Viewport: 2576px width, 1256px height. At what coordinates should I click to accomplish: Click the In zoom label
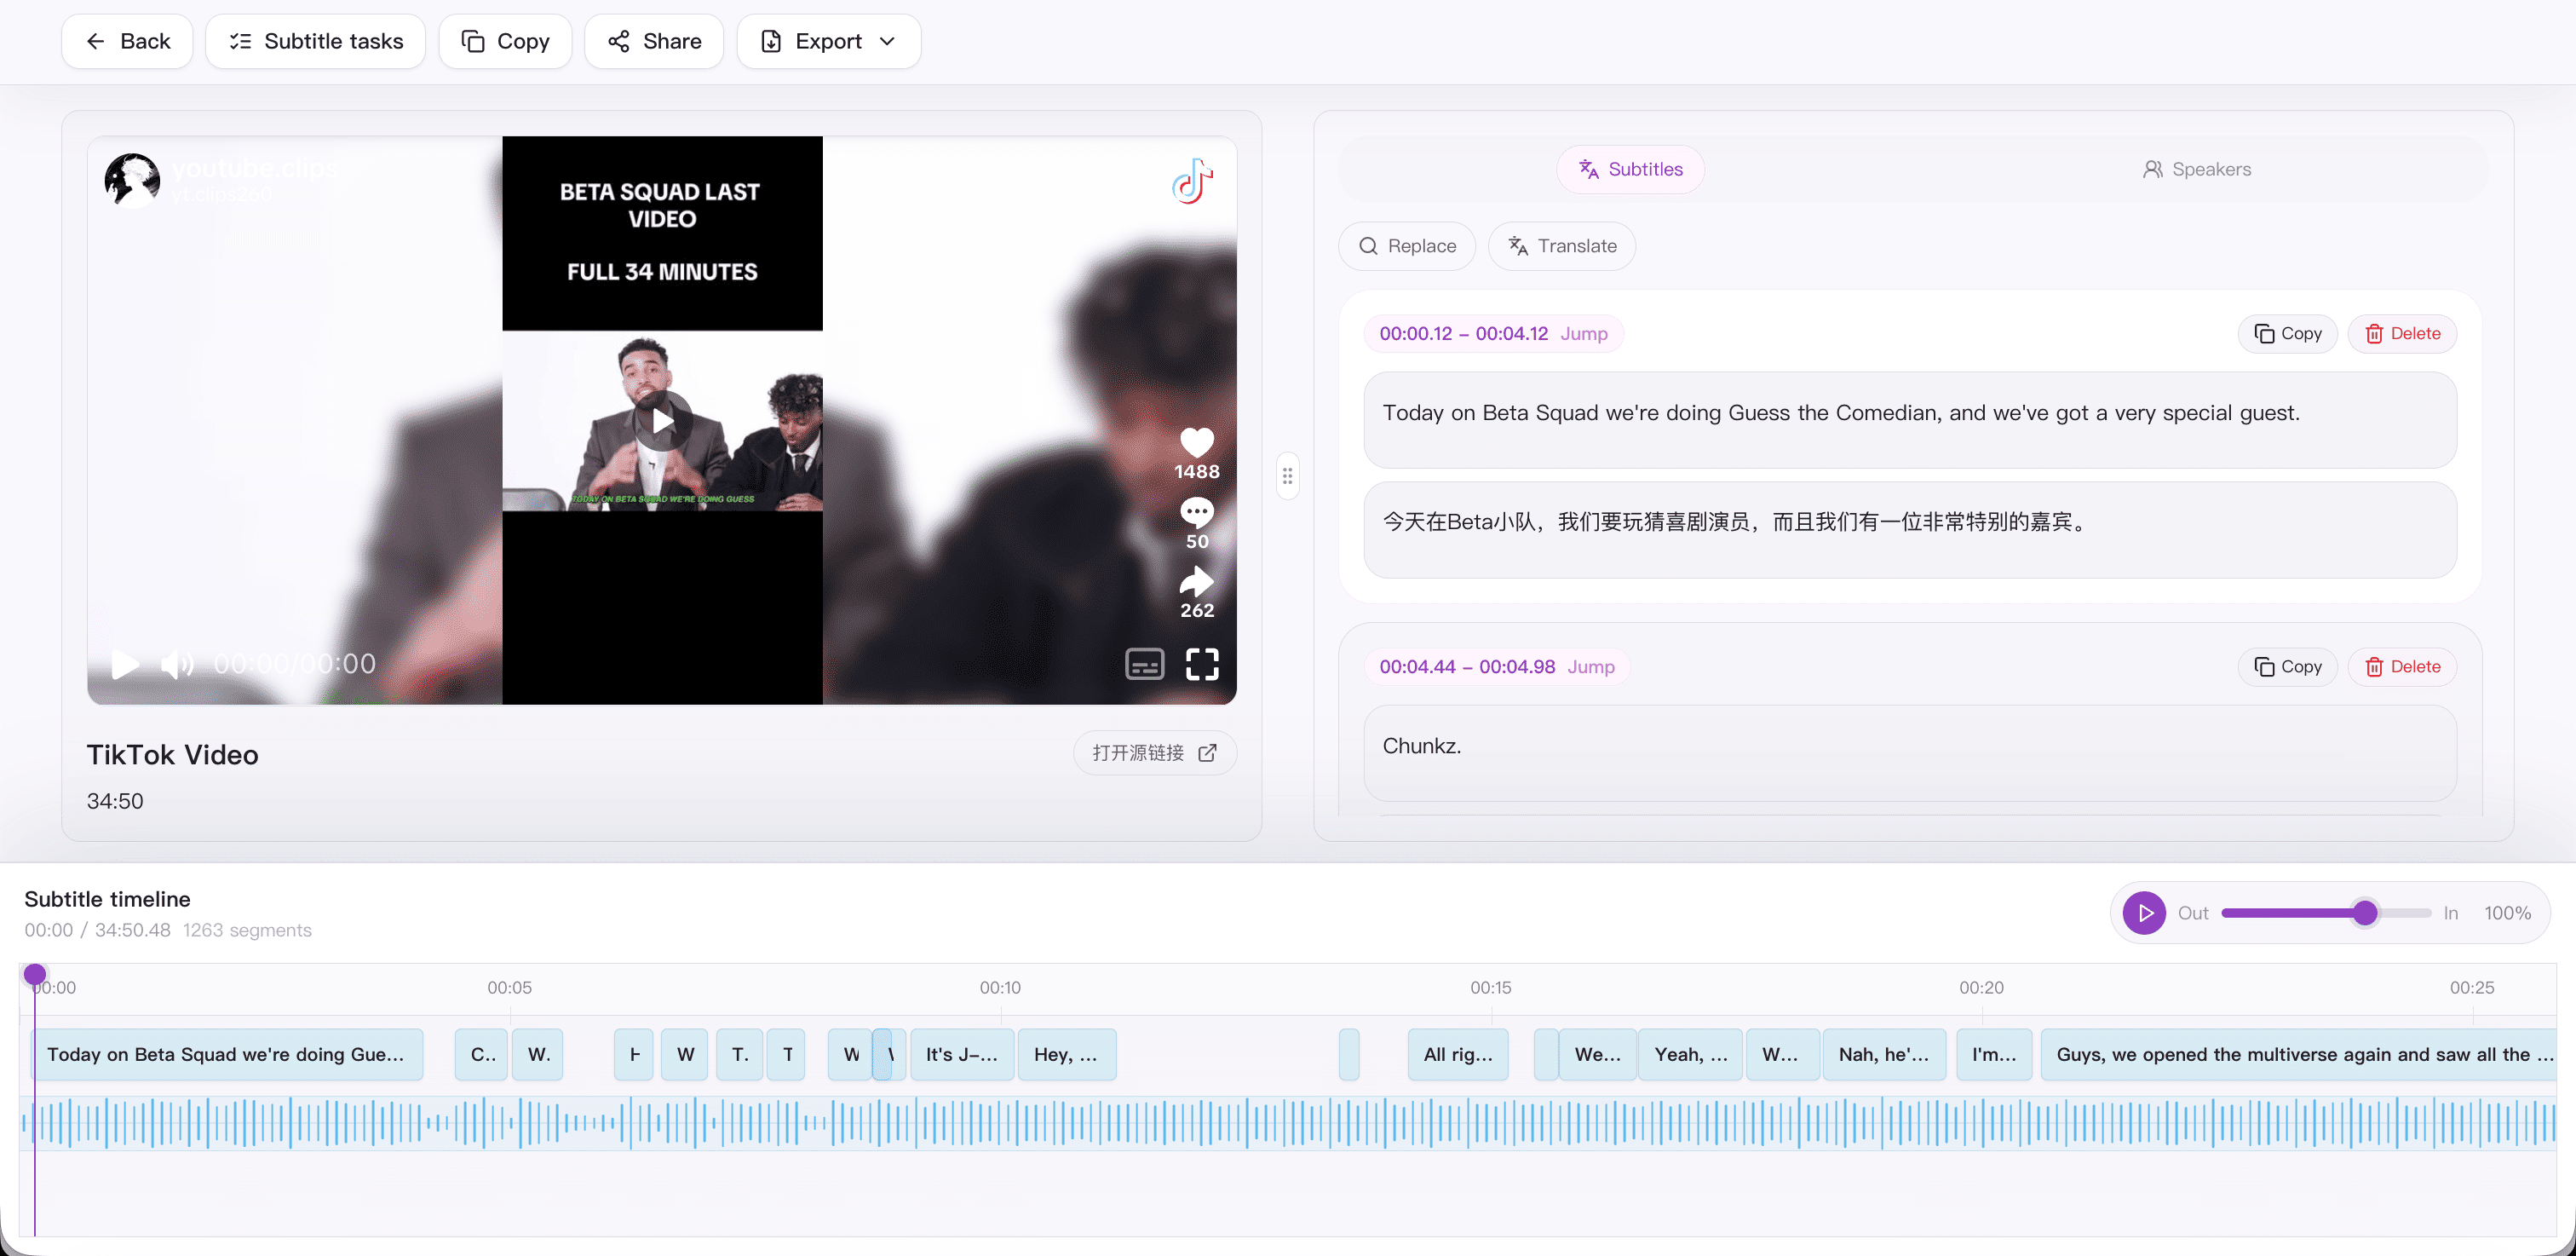2451,913
